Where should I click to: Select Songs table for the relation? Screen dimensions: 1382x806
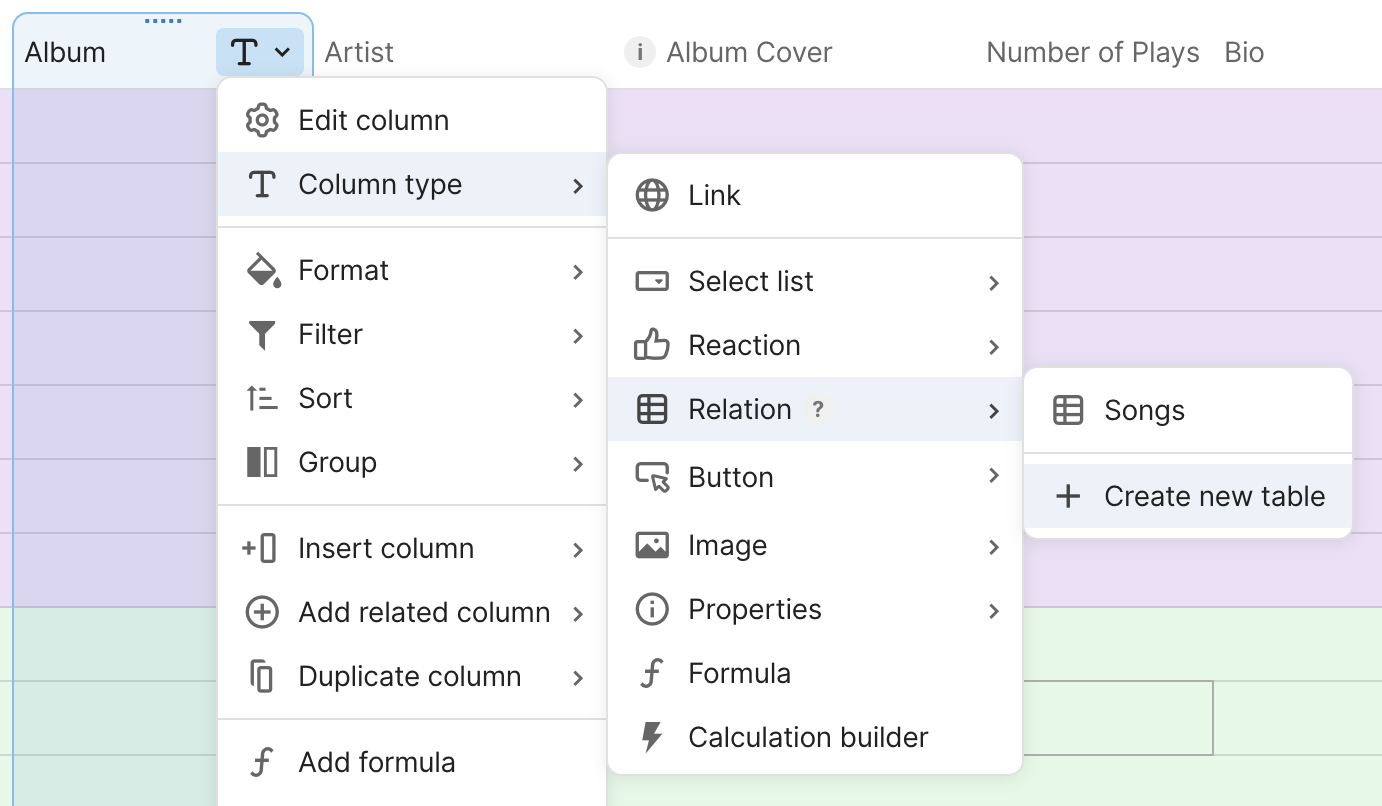pyautogui.click(x=1144, y=410)
